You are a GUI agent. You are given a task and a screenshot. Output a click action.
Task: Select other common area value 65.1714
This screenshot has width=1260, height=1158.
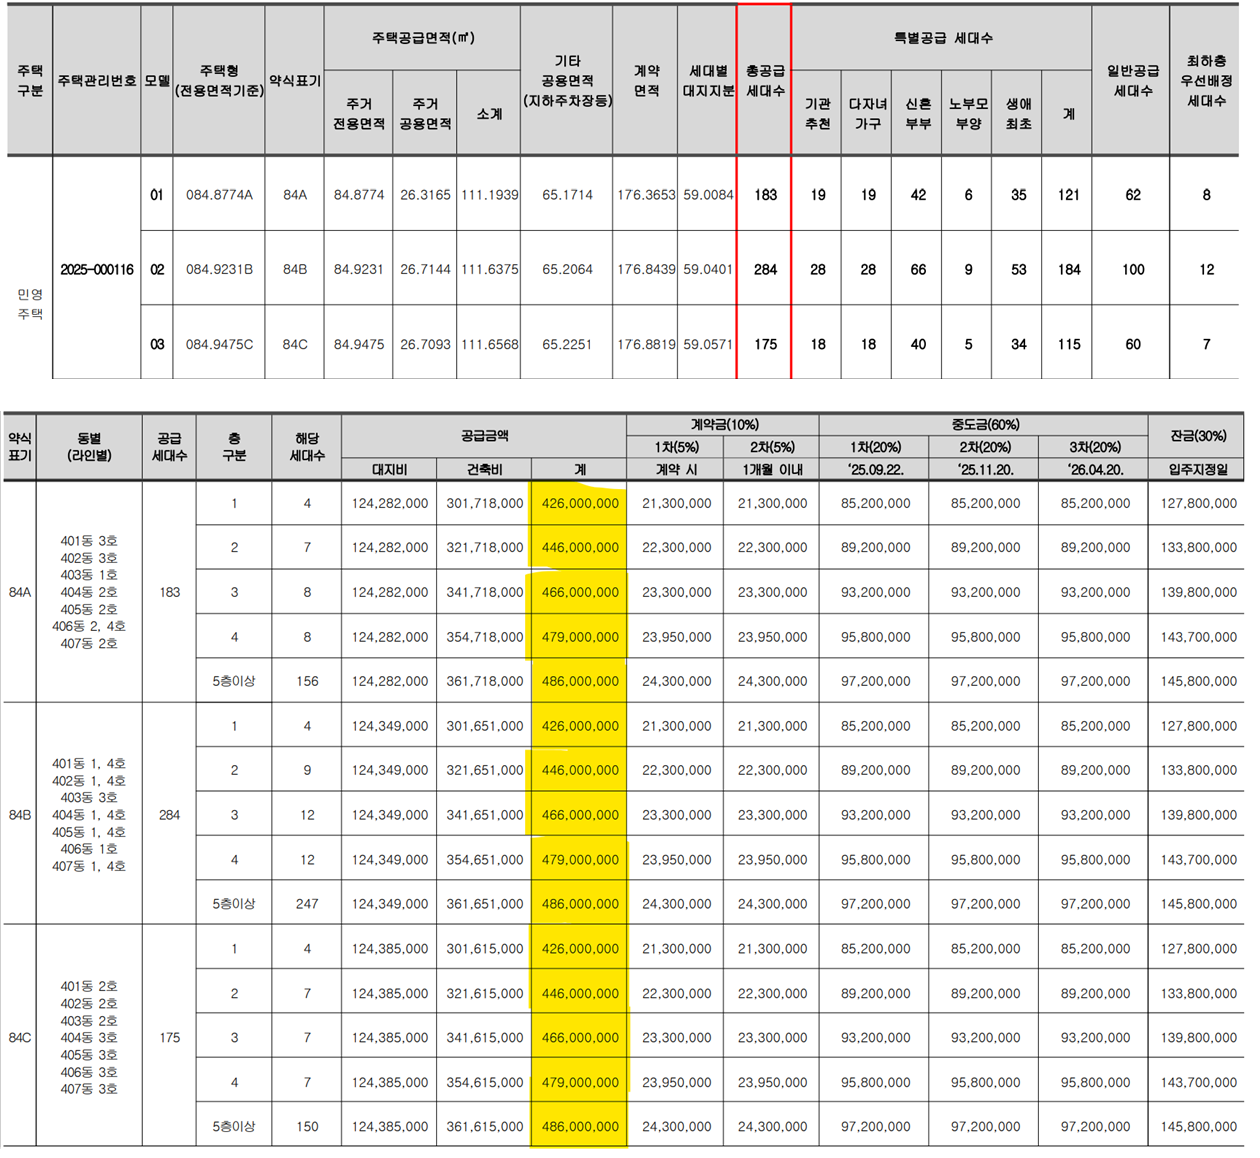pyautogui.click(x=567, y=195)
